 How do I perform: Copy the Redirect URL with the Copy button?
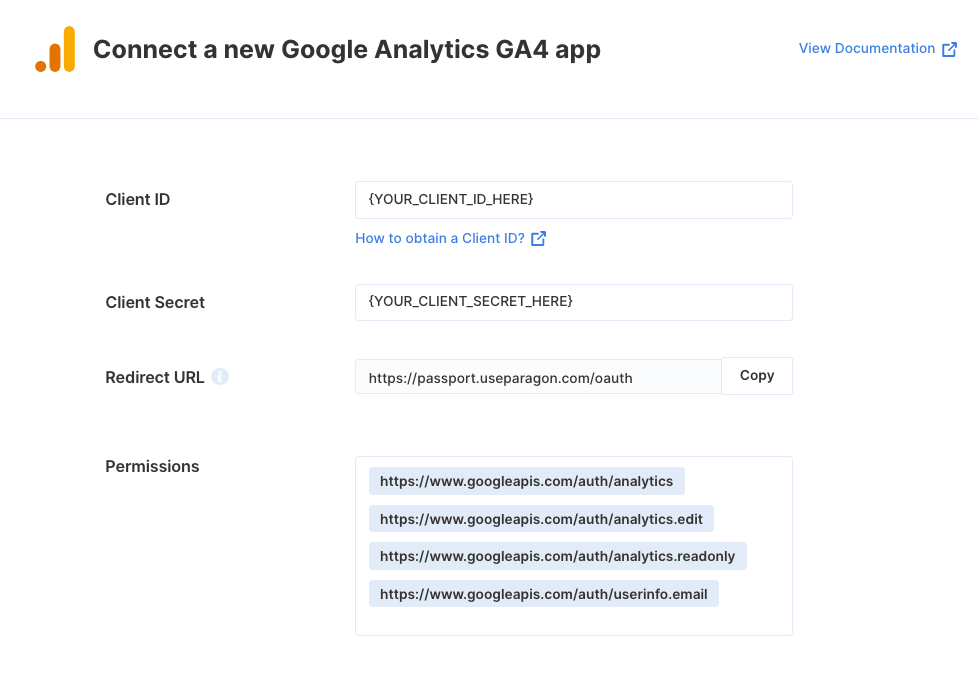(757, 376)
